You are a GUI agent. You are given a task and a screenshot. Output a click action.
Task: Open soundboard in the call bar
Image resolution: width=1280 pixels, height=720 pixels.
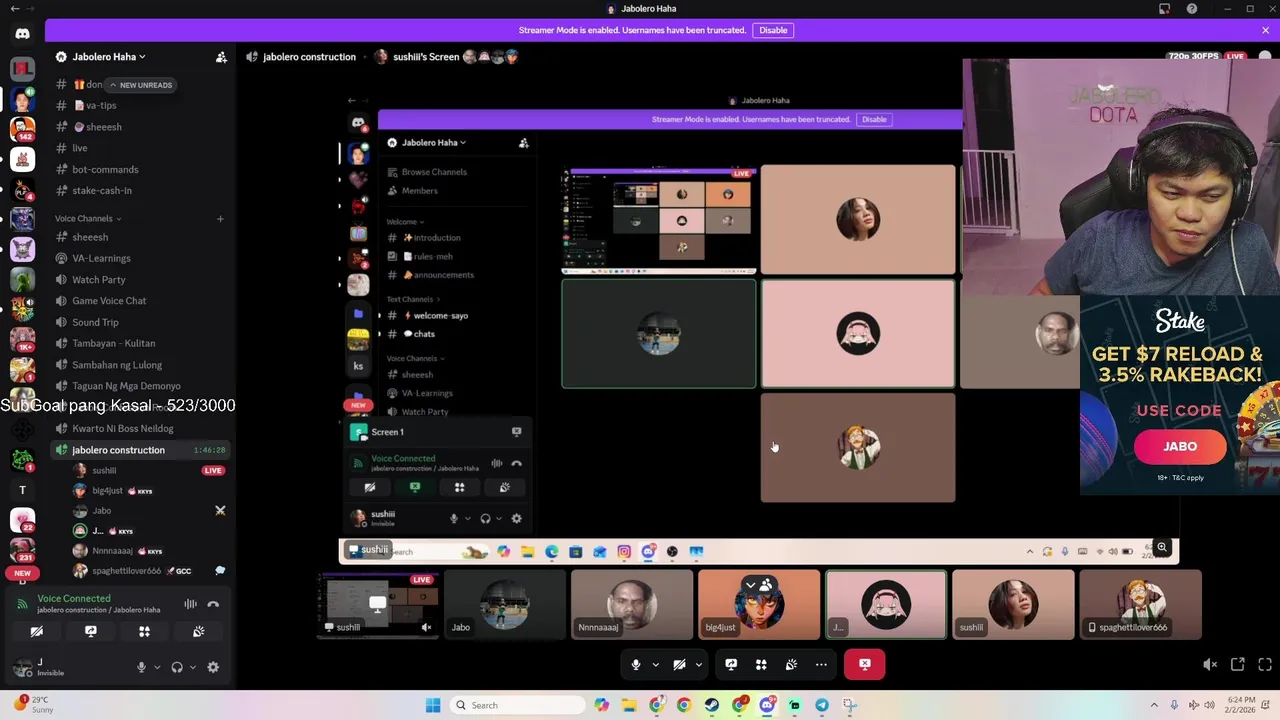click(x=791, y=664)
